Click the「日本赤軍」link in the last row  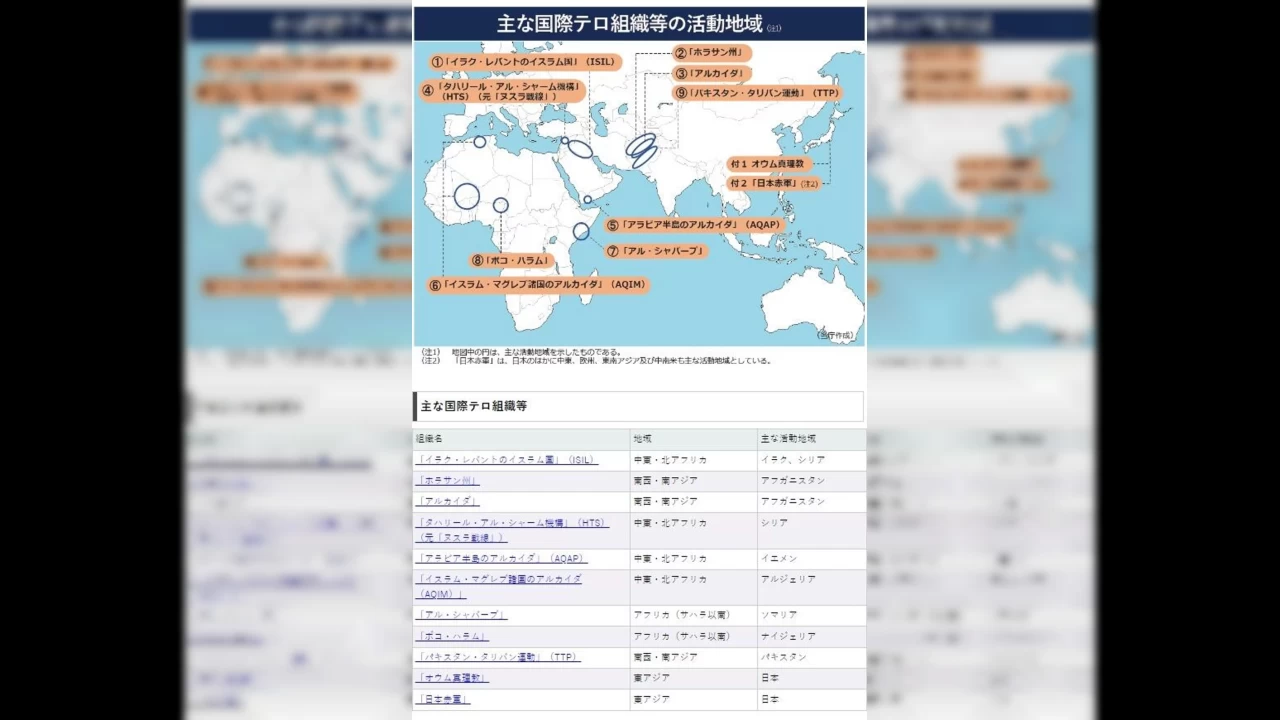[x=443, y=699]
